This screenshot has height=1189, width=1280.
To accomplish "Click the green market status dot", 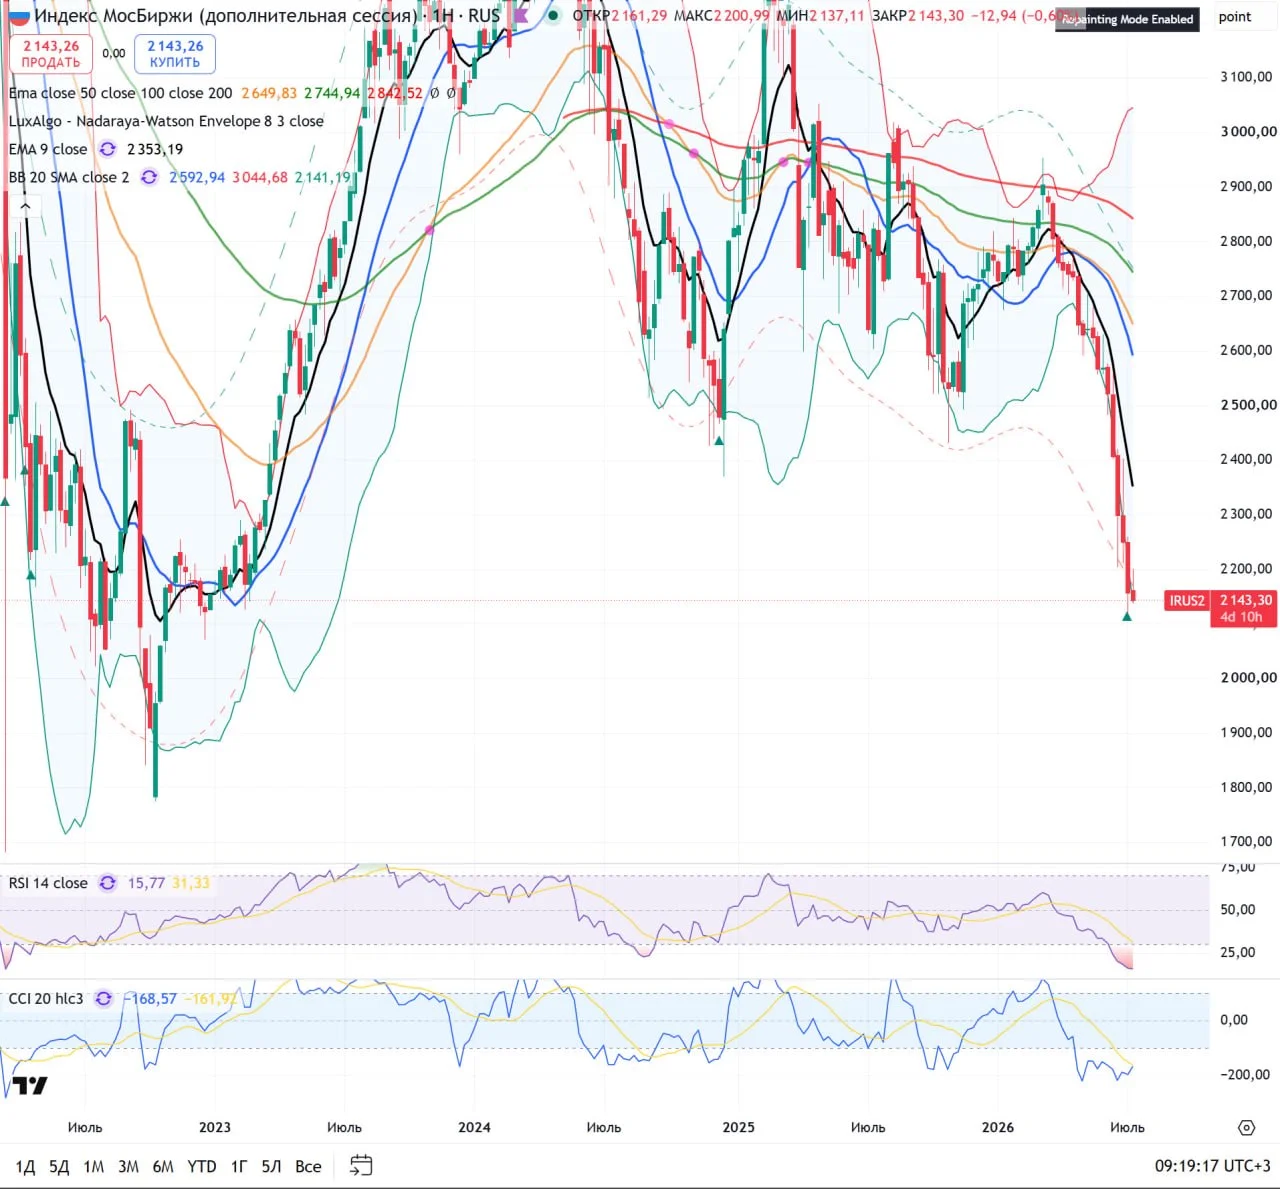I will [x=552, y=15].
